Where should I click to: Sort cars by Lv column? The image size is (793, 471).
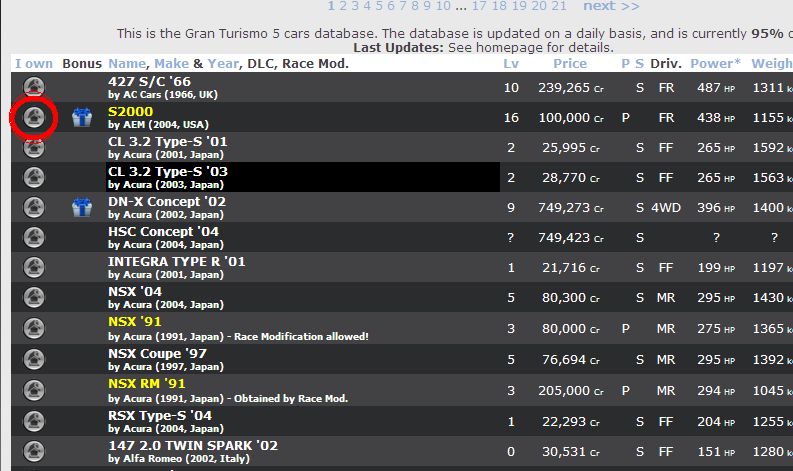tap(511, 64)
